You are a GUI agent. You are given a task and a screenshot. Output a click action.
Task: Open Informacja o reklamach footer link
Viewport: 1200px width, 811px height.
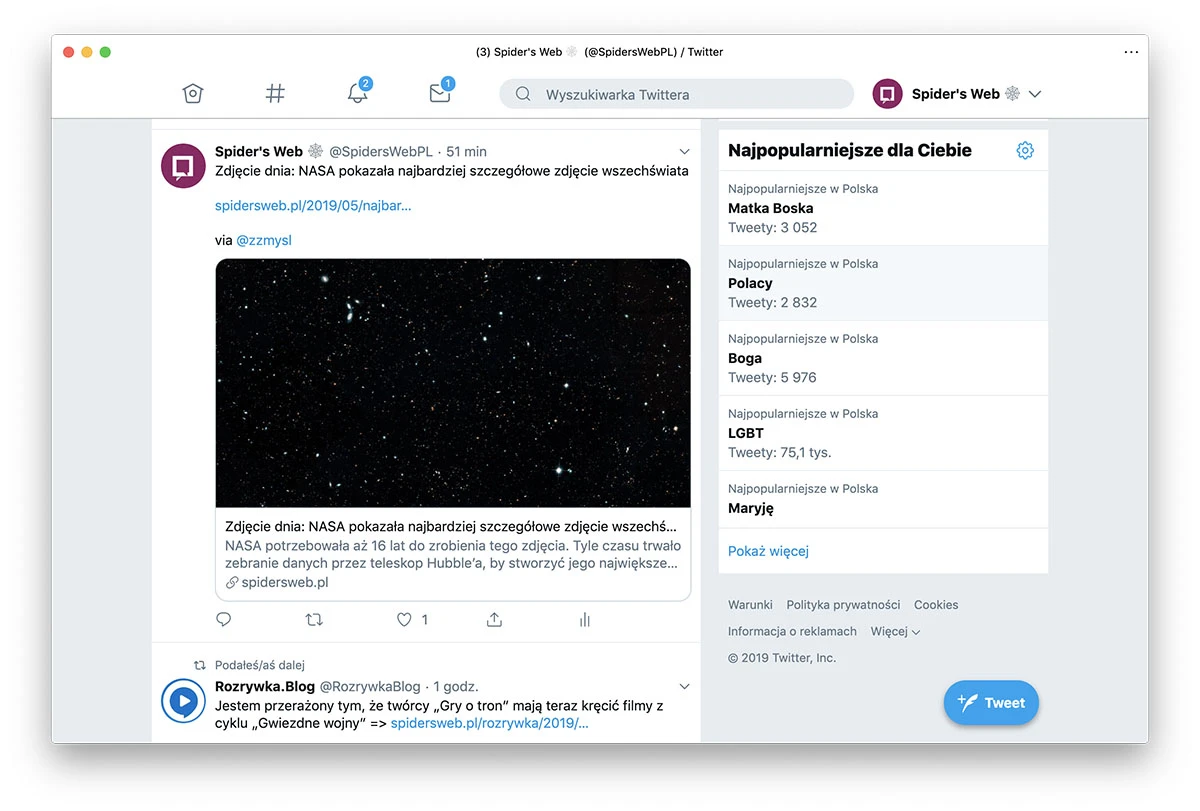click(792, 631)
